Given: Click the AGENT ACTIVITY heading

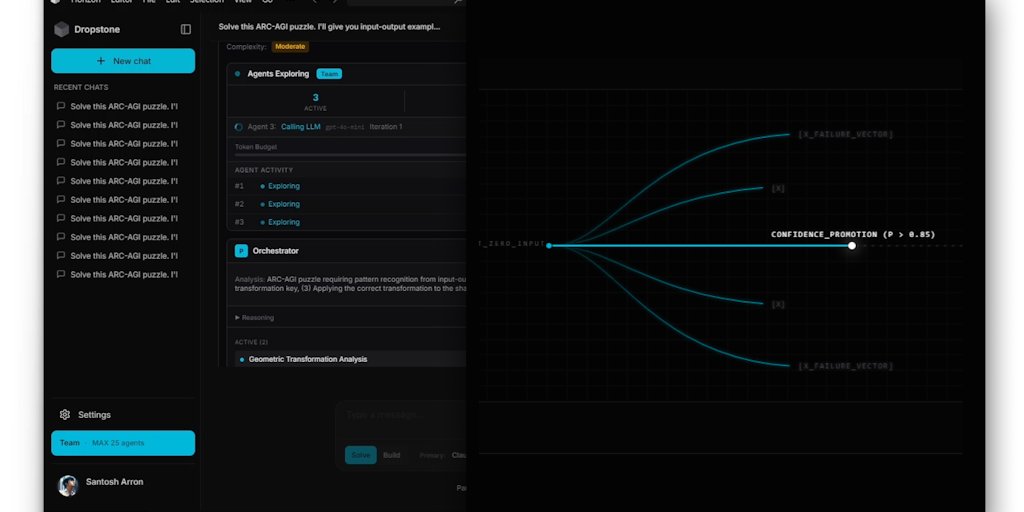Looking at the screenshot, I should (x=264, y=170).
